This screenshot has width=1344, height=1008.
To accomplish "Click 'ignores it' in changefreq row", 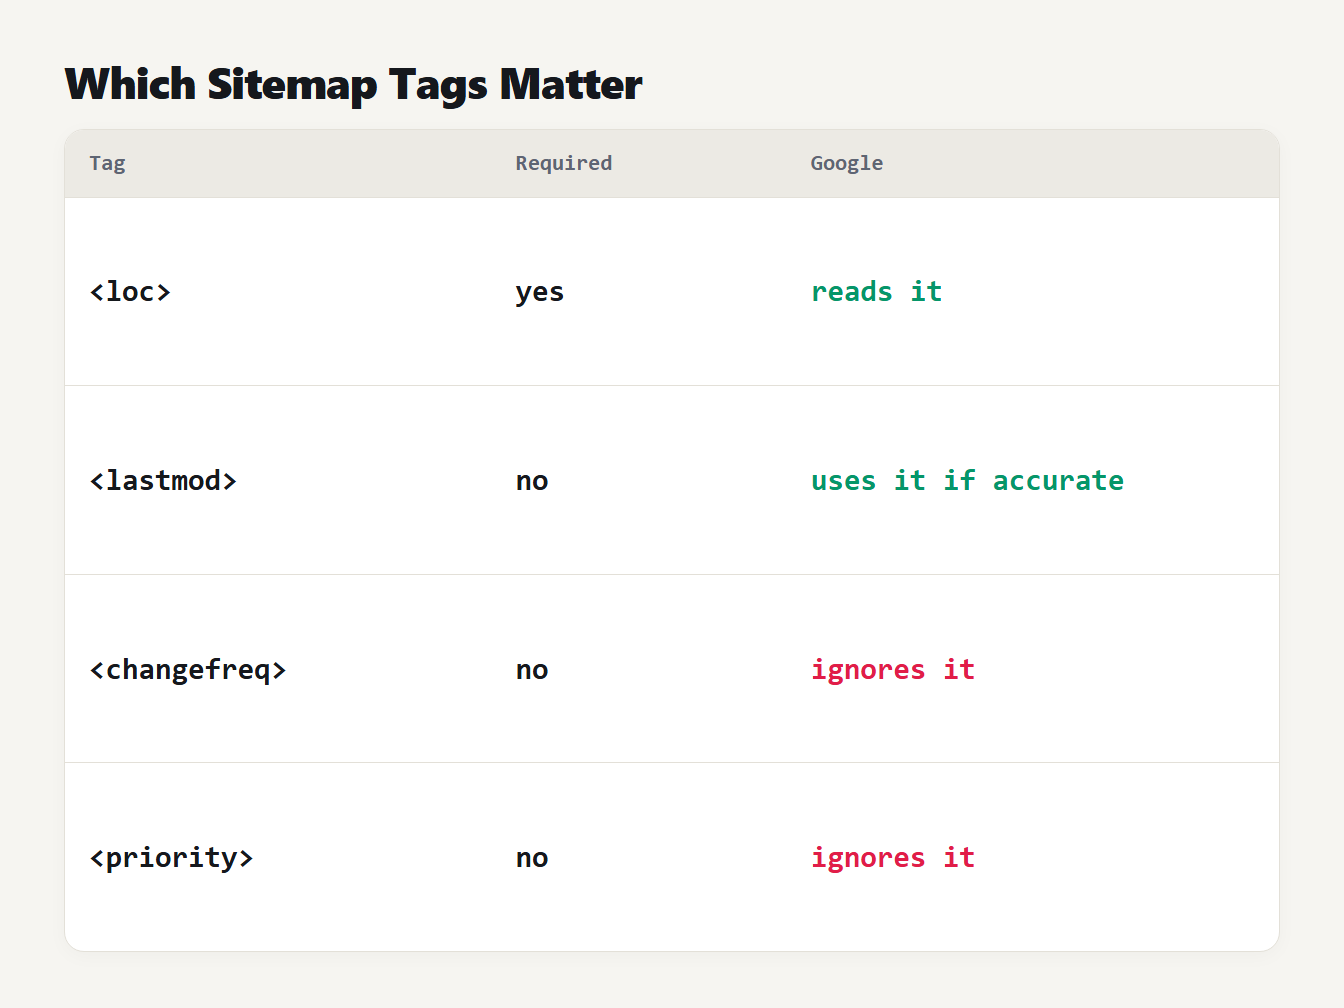I will coord(893,669).
